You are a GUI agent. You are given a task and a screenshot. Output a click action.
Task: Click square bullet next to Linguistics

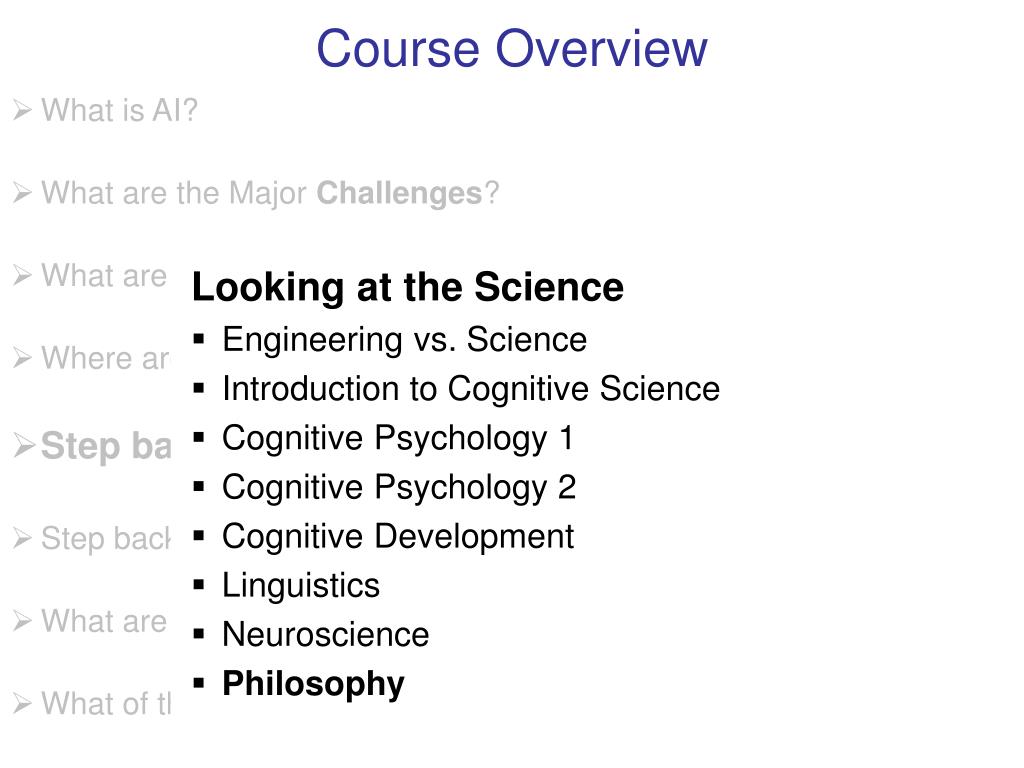[x=199, y=585]
